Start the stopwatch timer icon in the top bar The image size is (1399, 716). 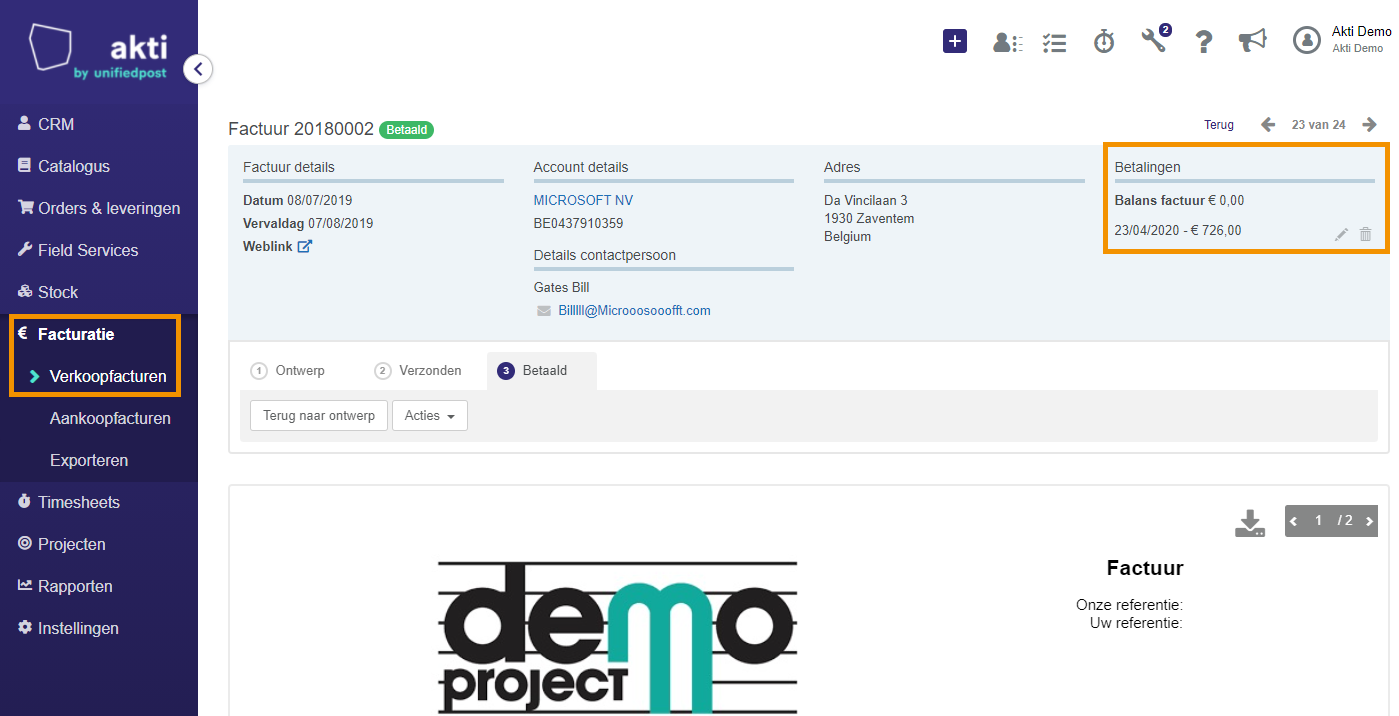point(1104,41)
